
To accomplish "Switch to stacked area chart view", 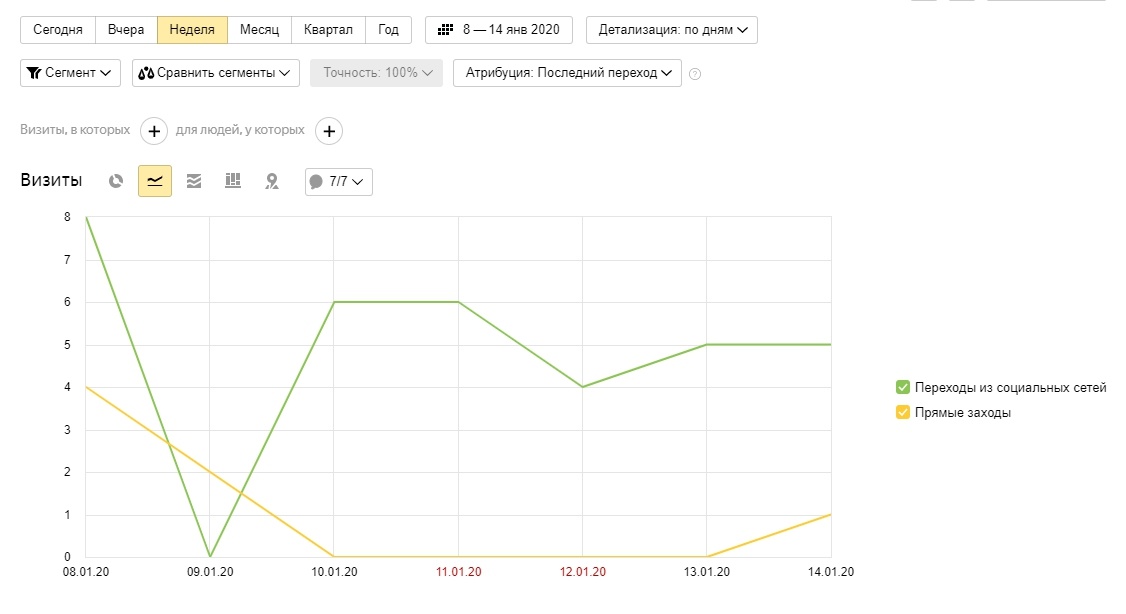I will (x=194, y=181).
